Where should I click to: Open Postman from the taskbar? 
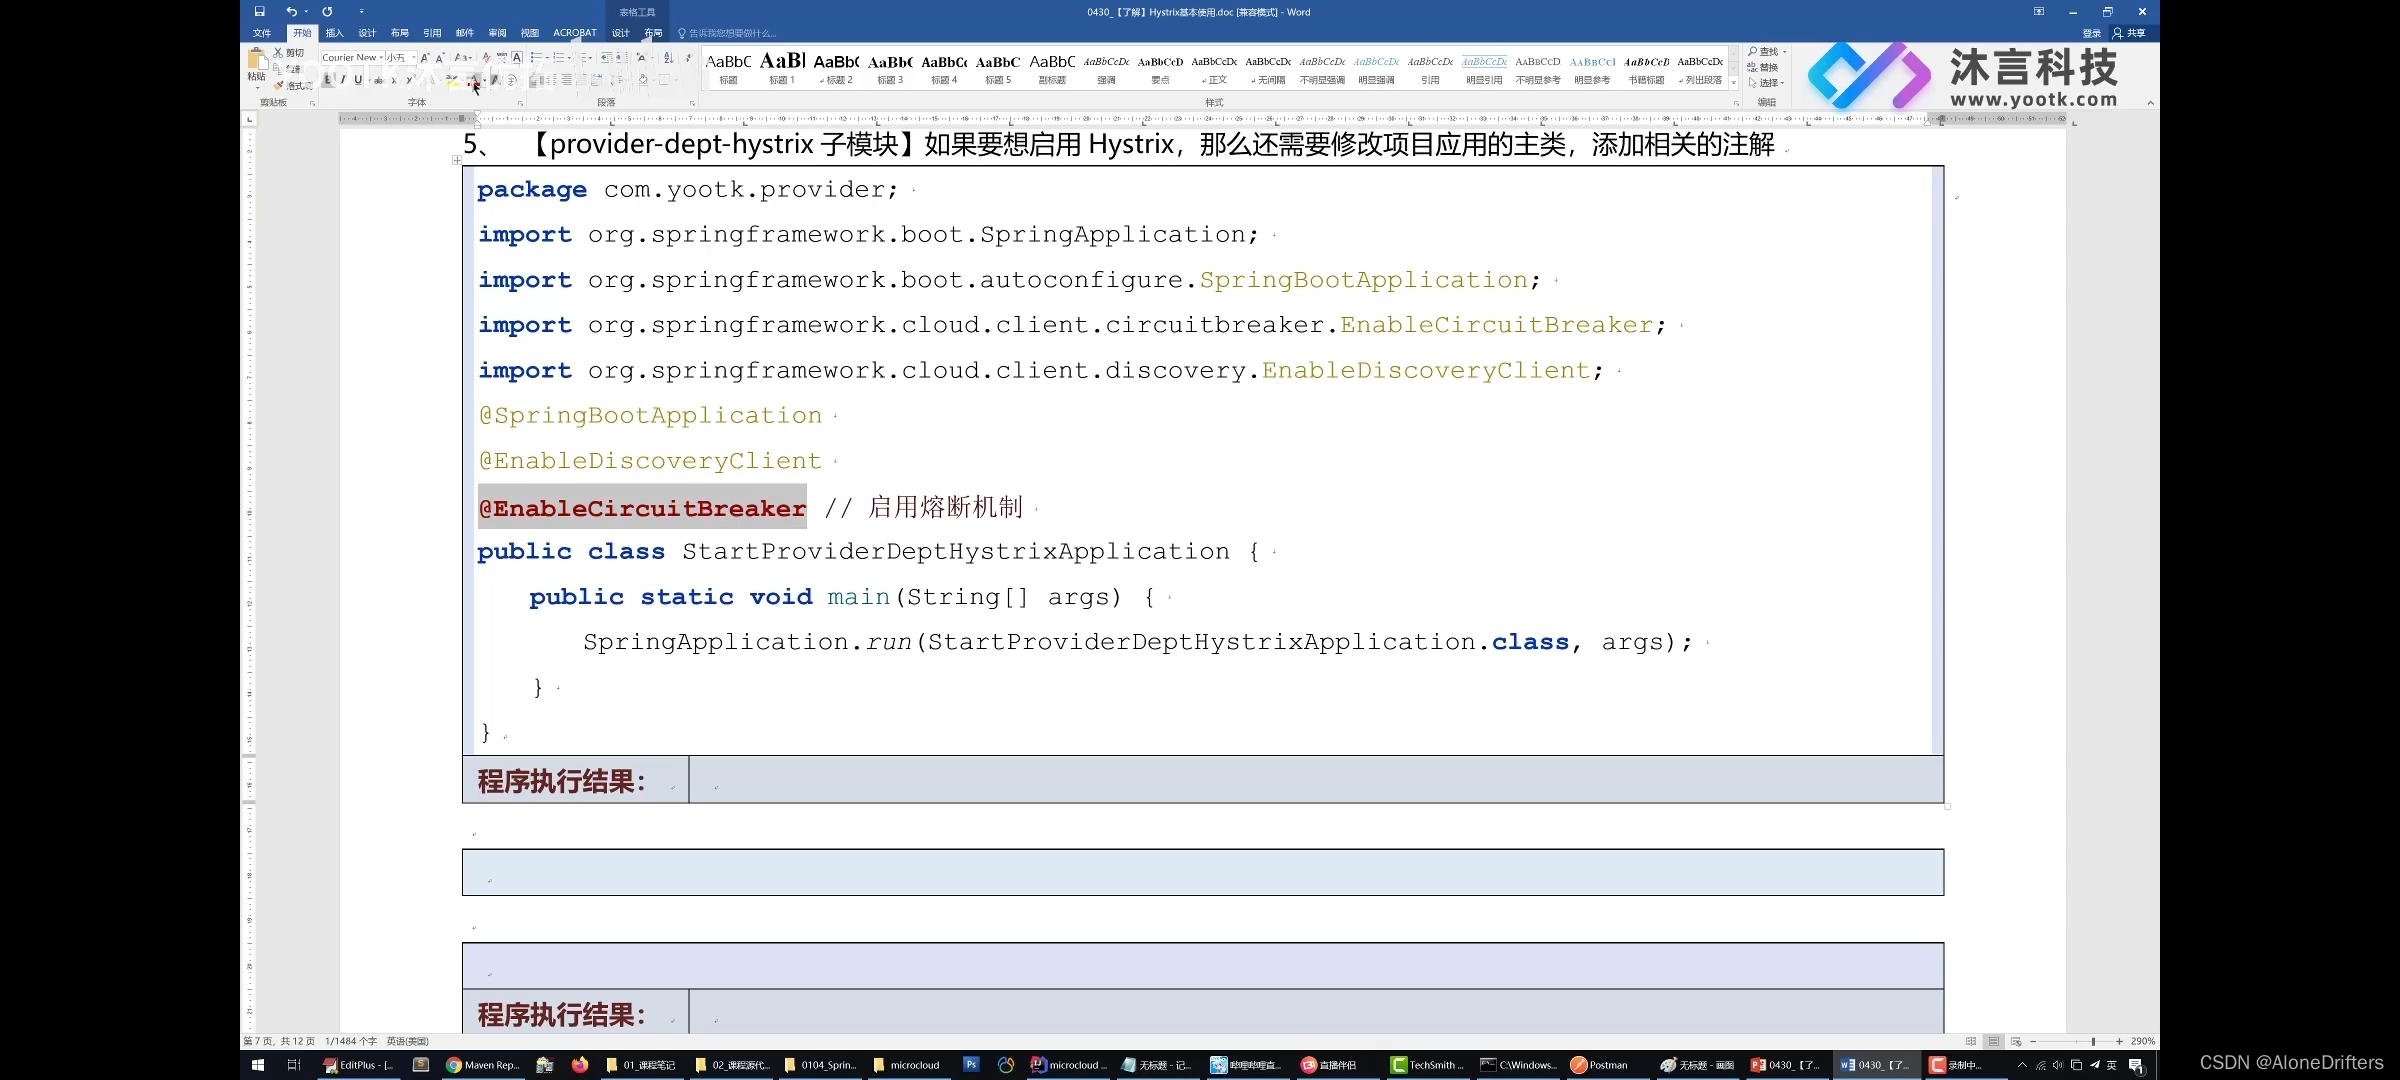1599,1065
